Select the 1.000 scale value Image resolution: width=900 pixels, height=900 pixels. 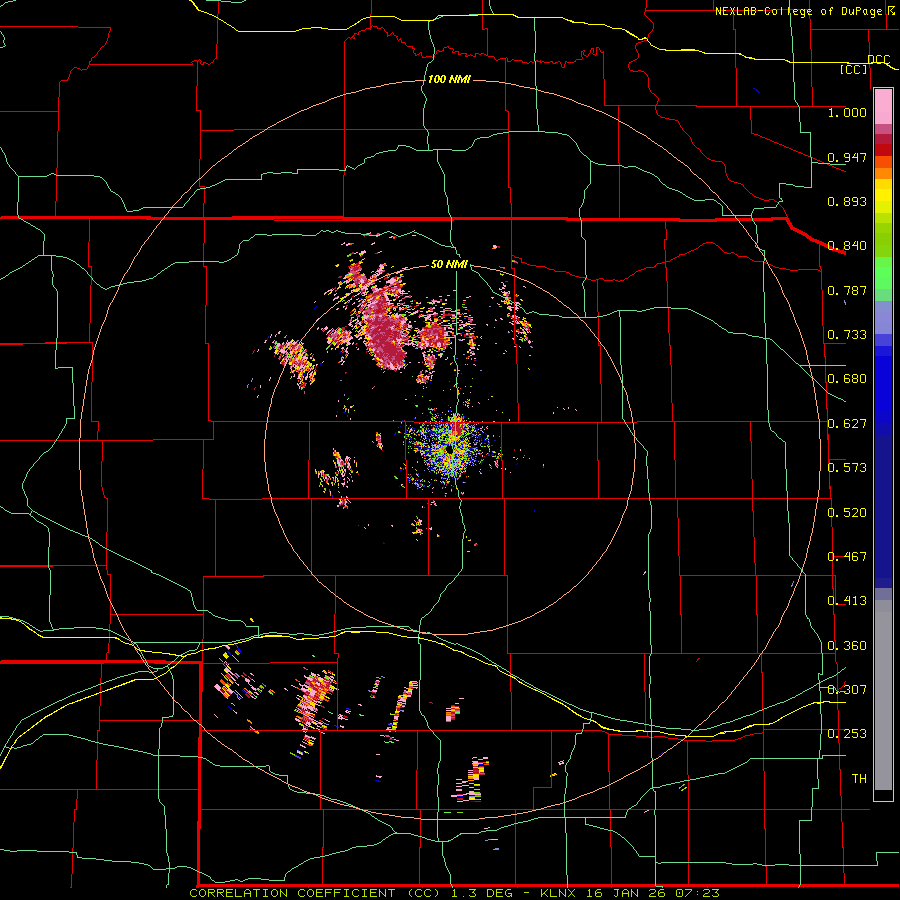(x=847, y=112)
